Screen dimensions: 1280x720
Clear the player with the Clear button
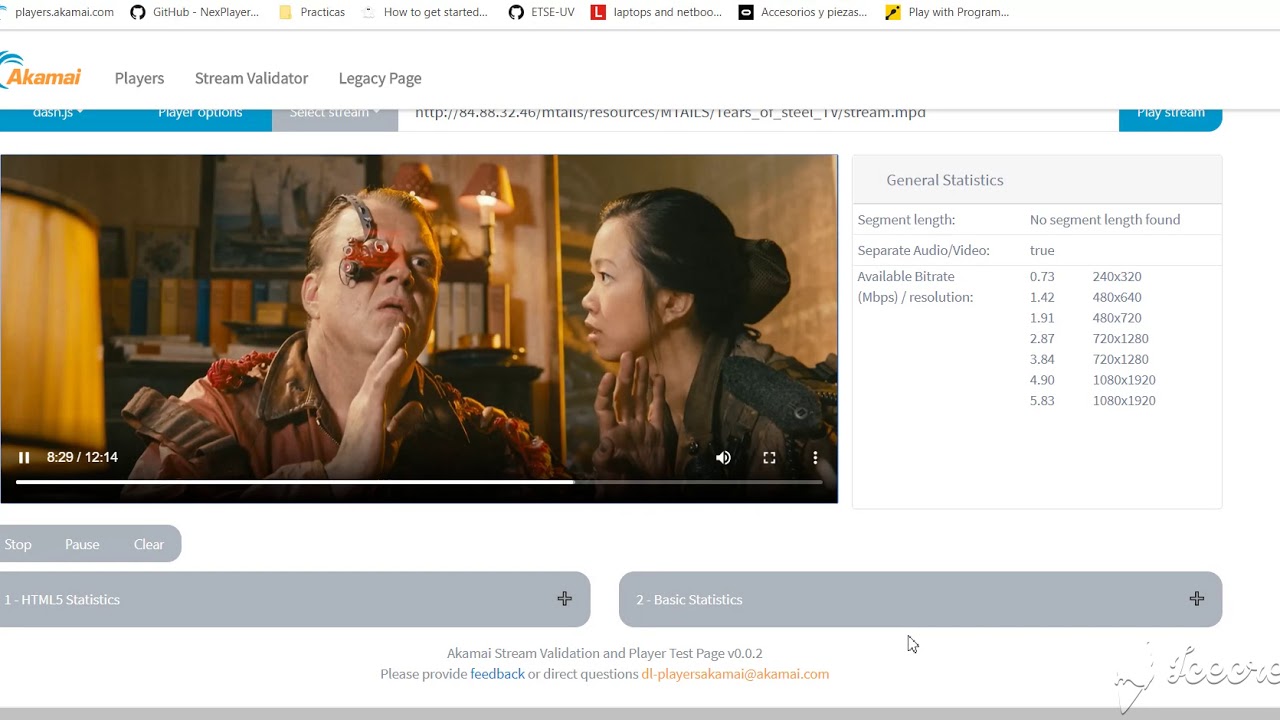[x=149, y=544]
